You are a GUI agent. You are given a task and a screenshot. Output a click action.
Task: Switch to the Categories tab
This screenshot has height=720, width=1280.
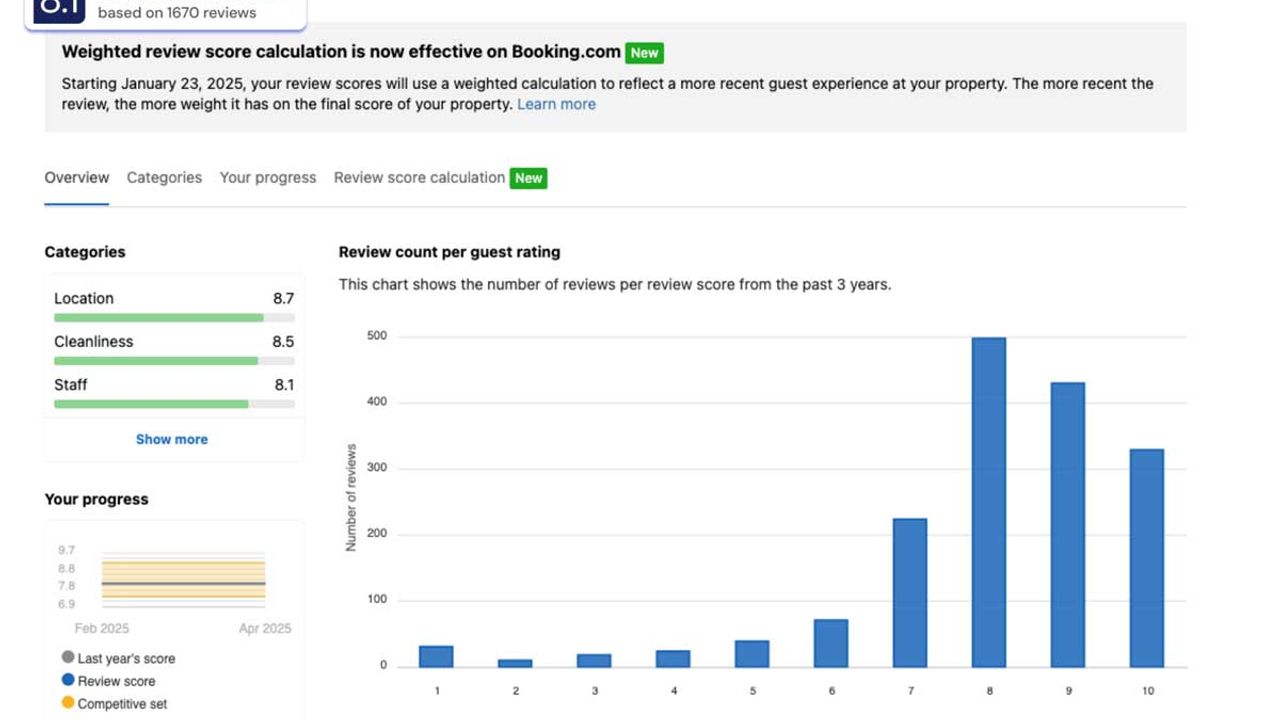click(x=164, y=178)
